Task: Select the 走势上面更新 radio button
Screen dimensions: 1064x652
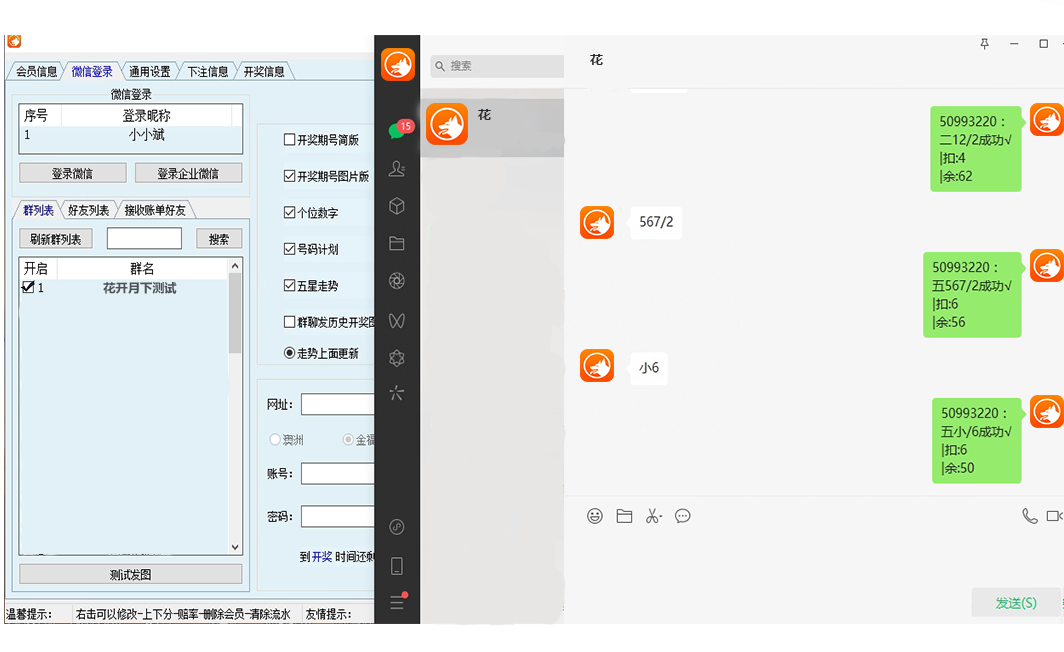Action: [290, 353]
